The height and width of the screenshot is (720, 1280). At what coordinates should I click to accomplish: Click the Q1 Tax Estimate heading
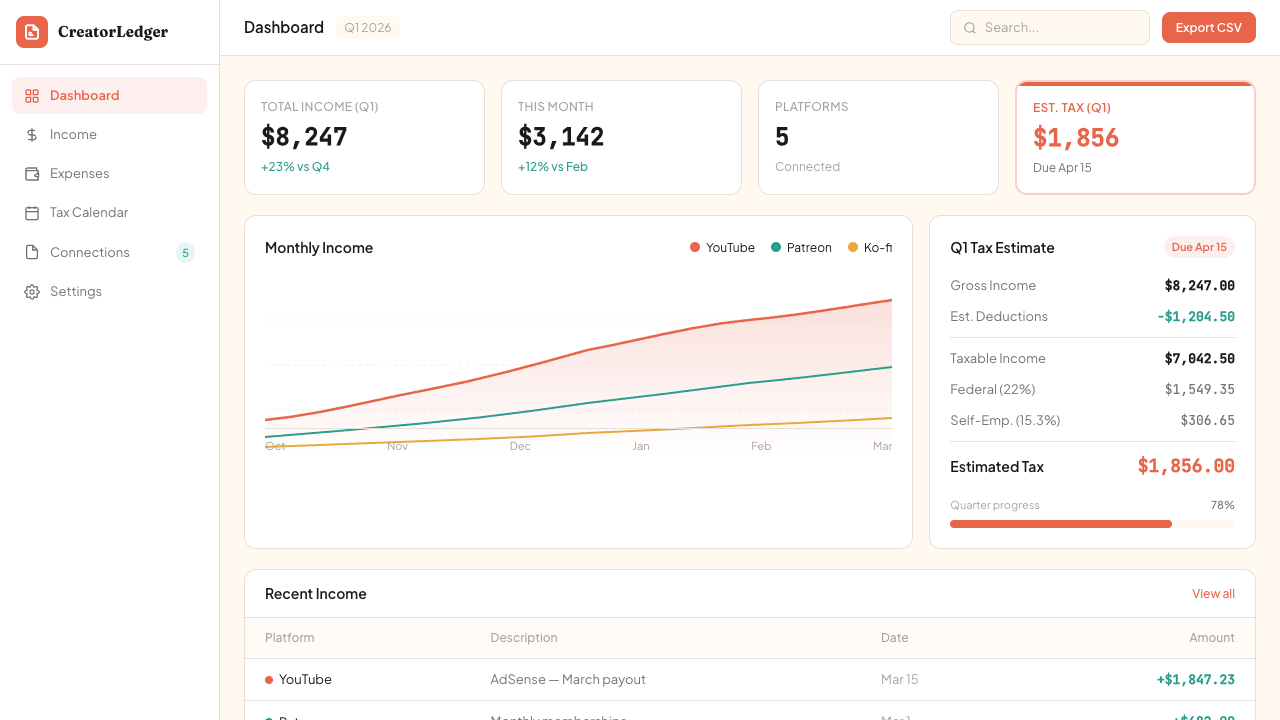click(1002, 248)
